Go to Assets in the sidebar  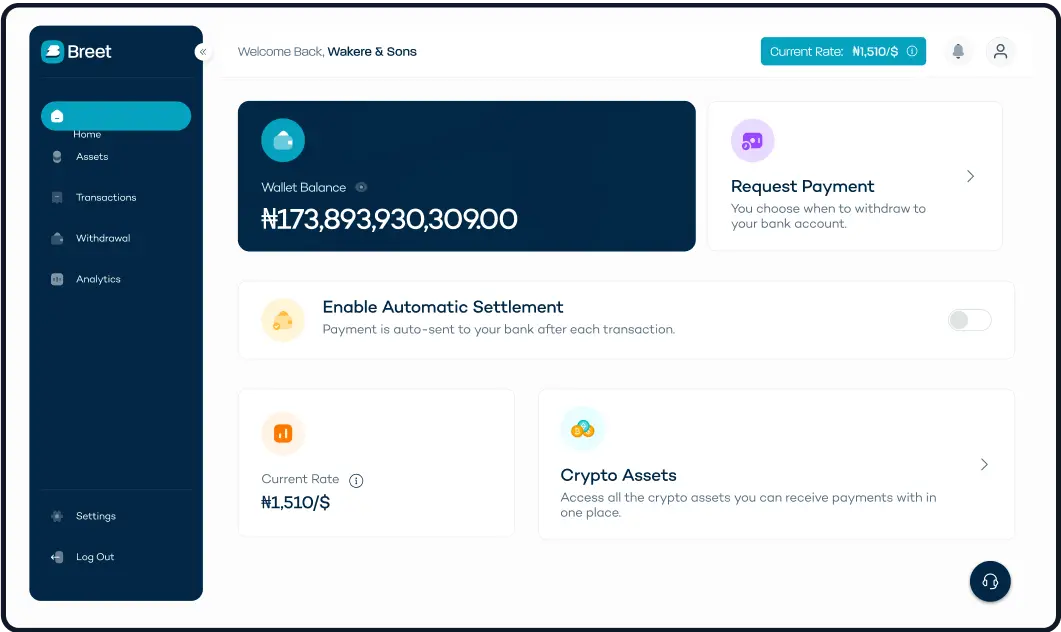click(91, 157)
